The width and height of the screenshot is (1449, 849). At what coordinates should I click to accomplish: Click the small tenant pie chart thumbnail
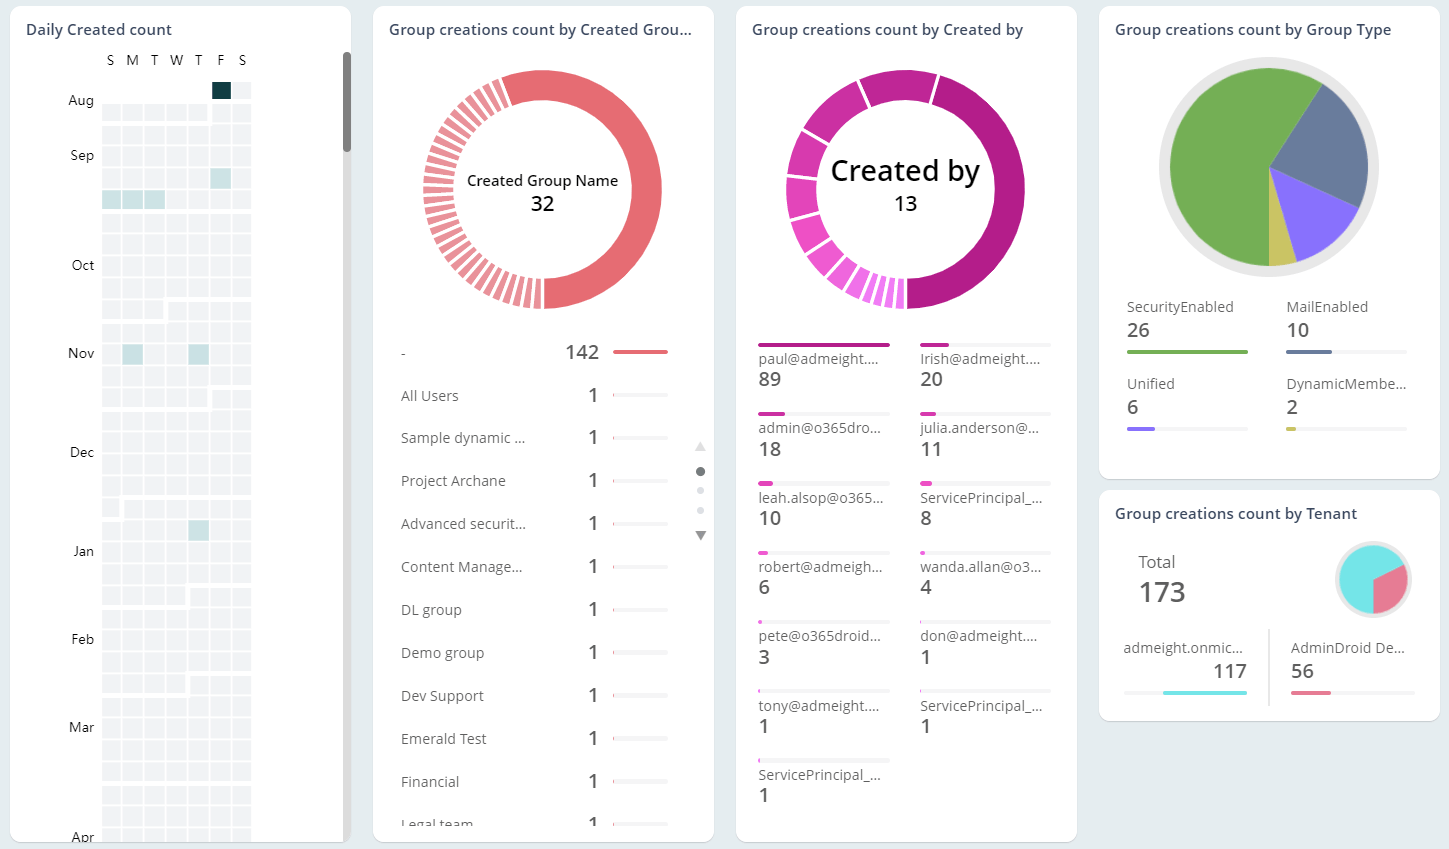pyautogui.click(x=1373, y=579)
